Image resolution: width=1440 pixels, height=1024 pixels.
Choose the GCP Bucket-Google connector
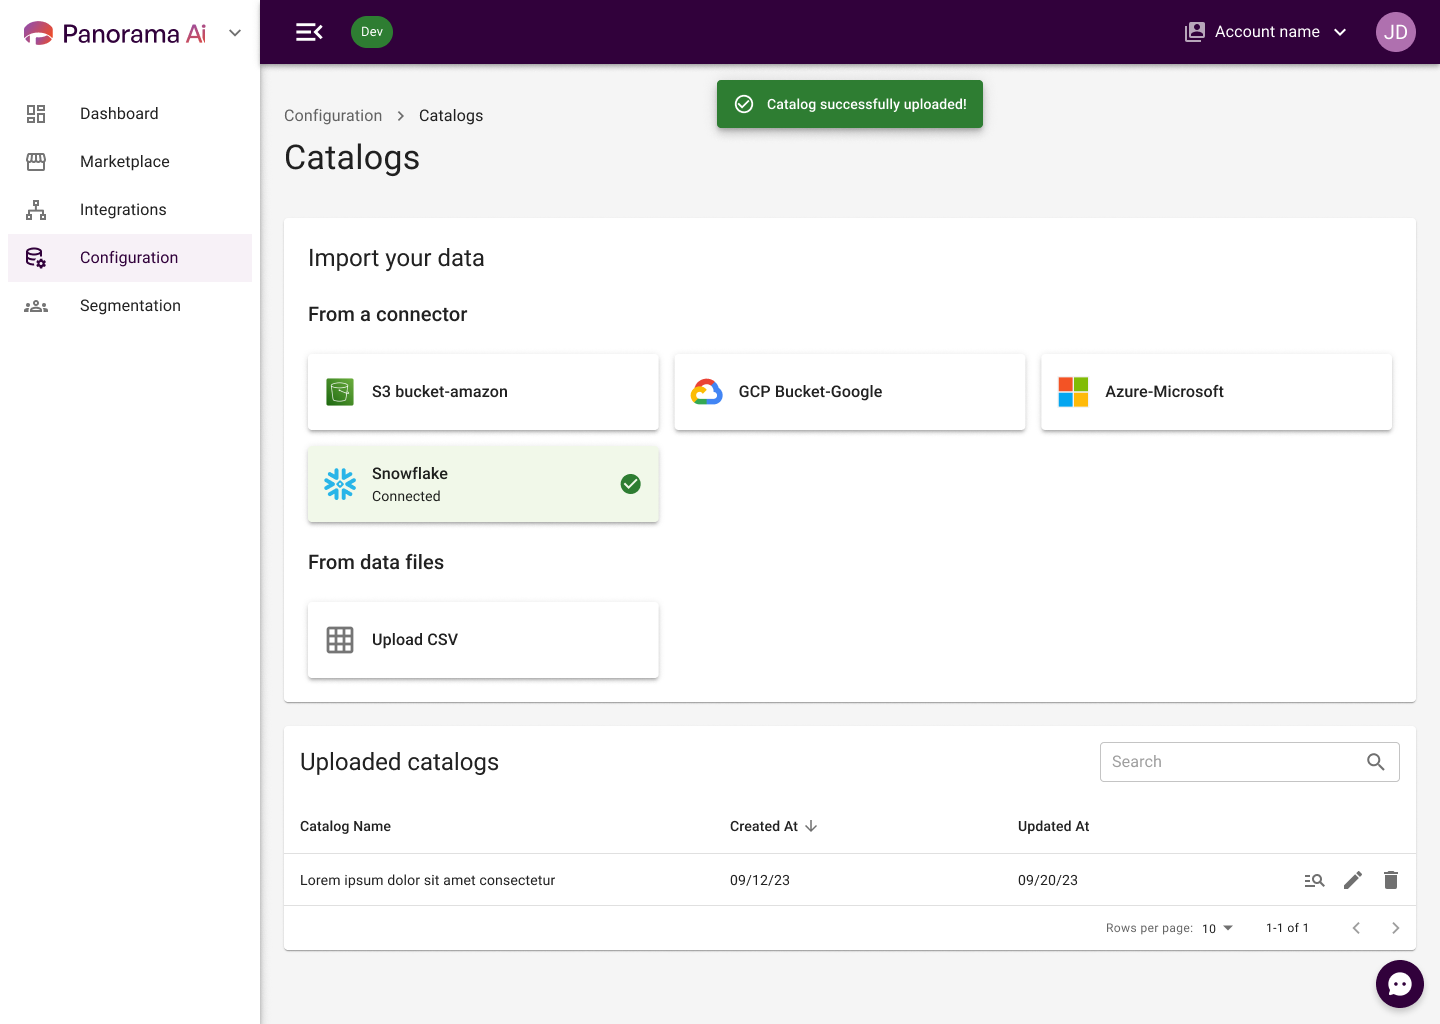pyautogui.click(x=850, y=392)
